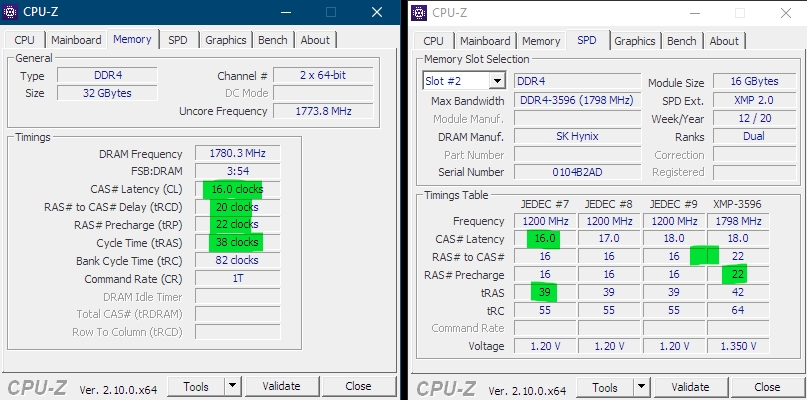
Task: Switch to the Memory tab in the right window
Action: [x=541, y=41]
